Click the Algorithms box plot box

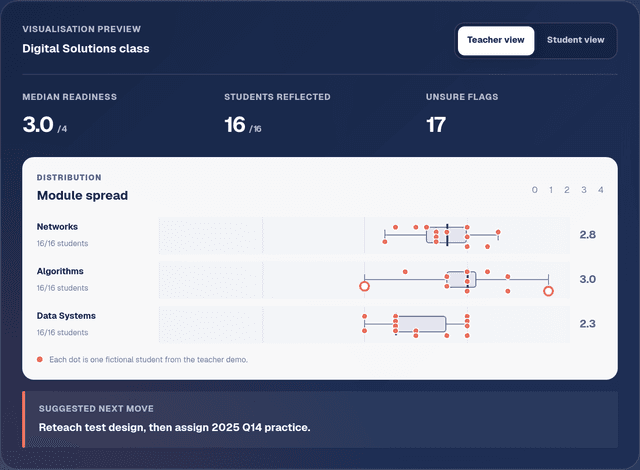tap(461, 279)
